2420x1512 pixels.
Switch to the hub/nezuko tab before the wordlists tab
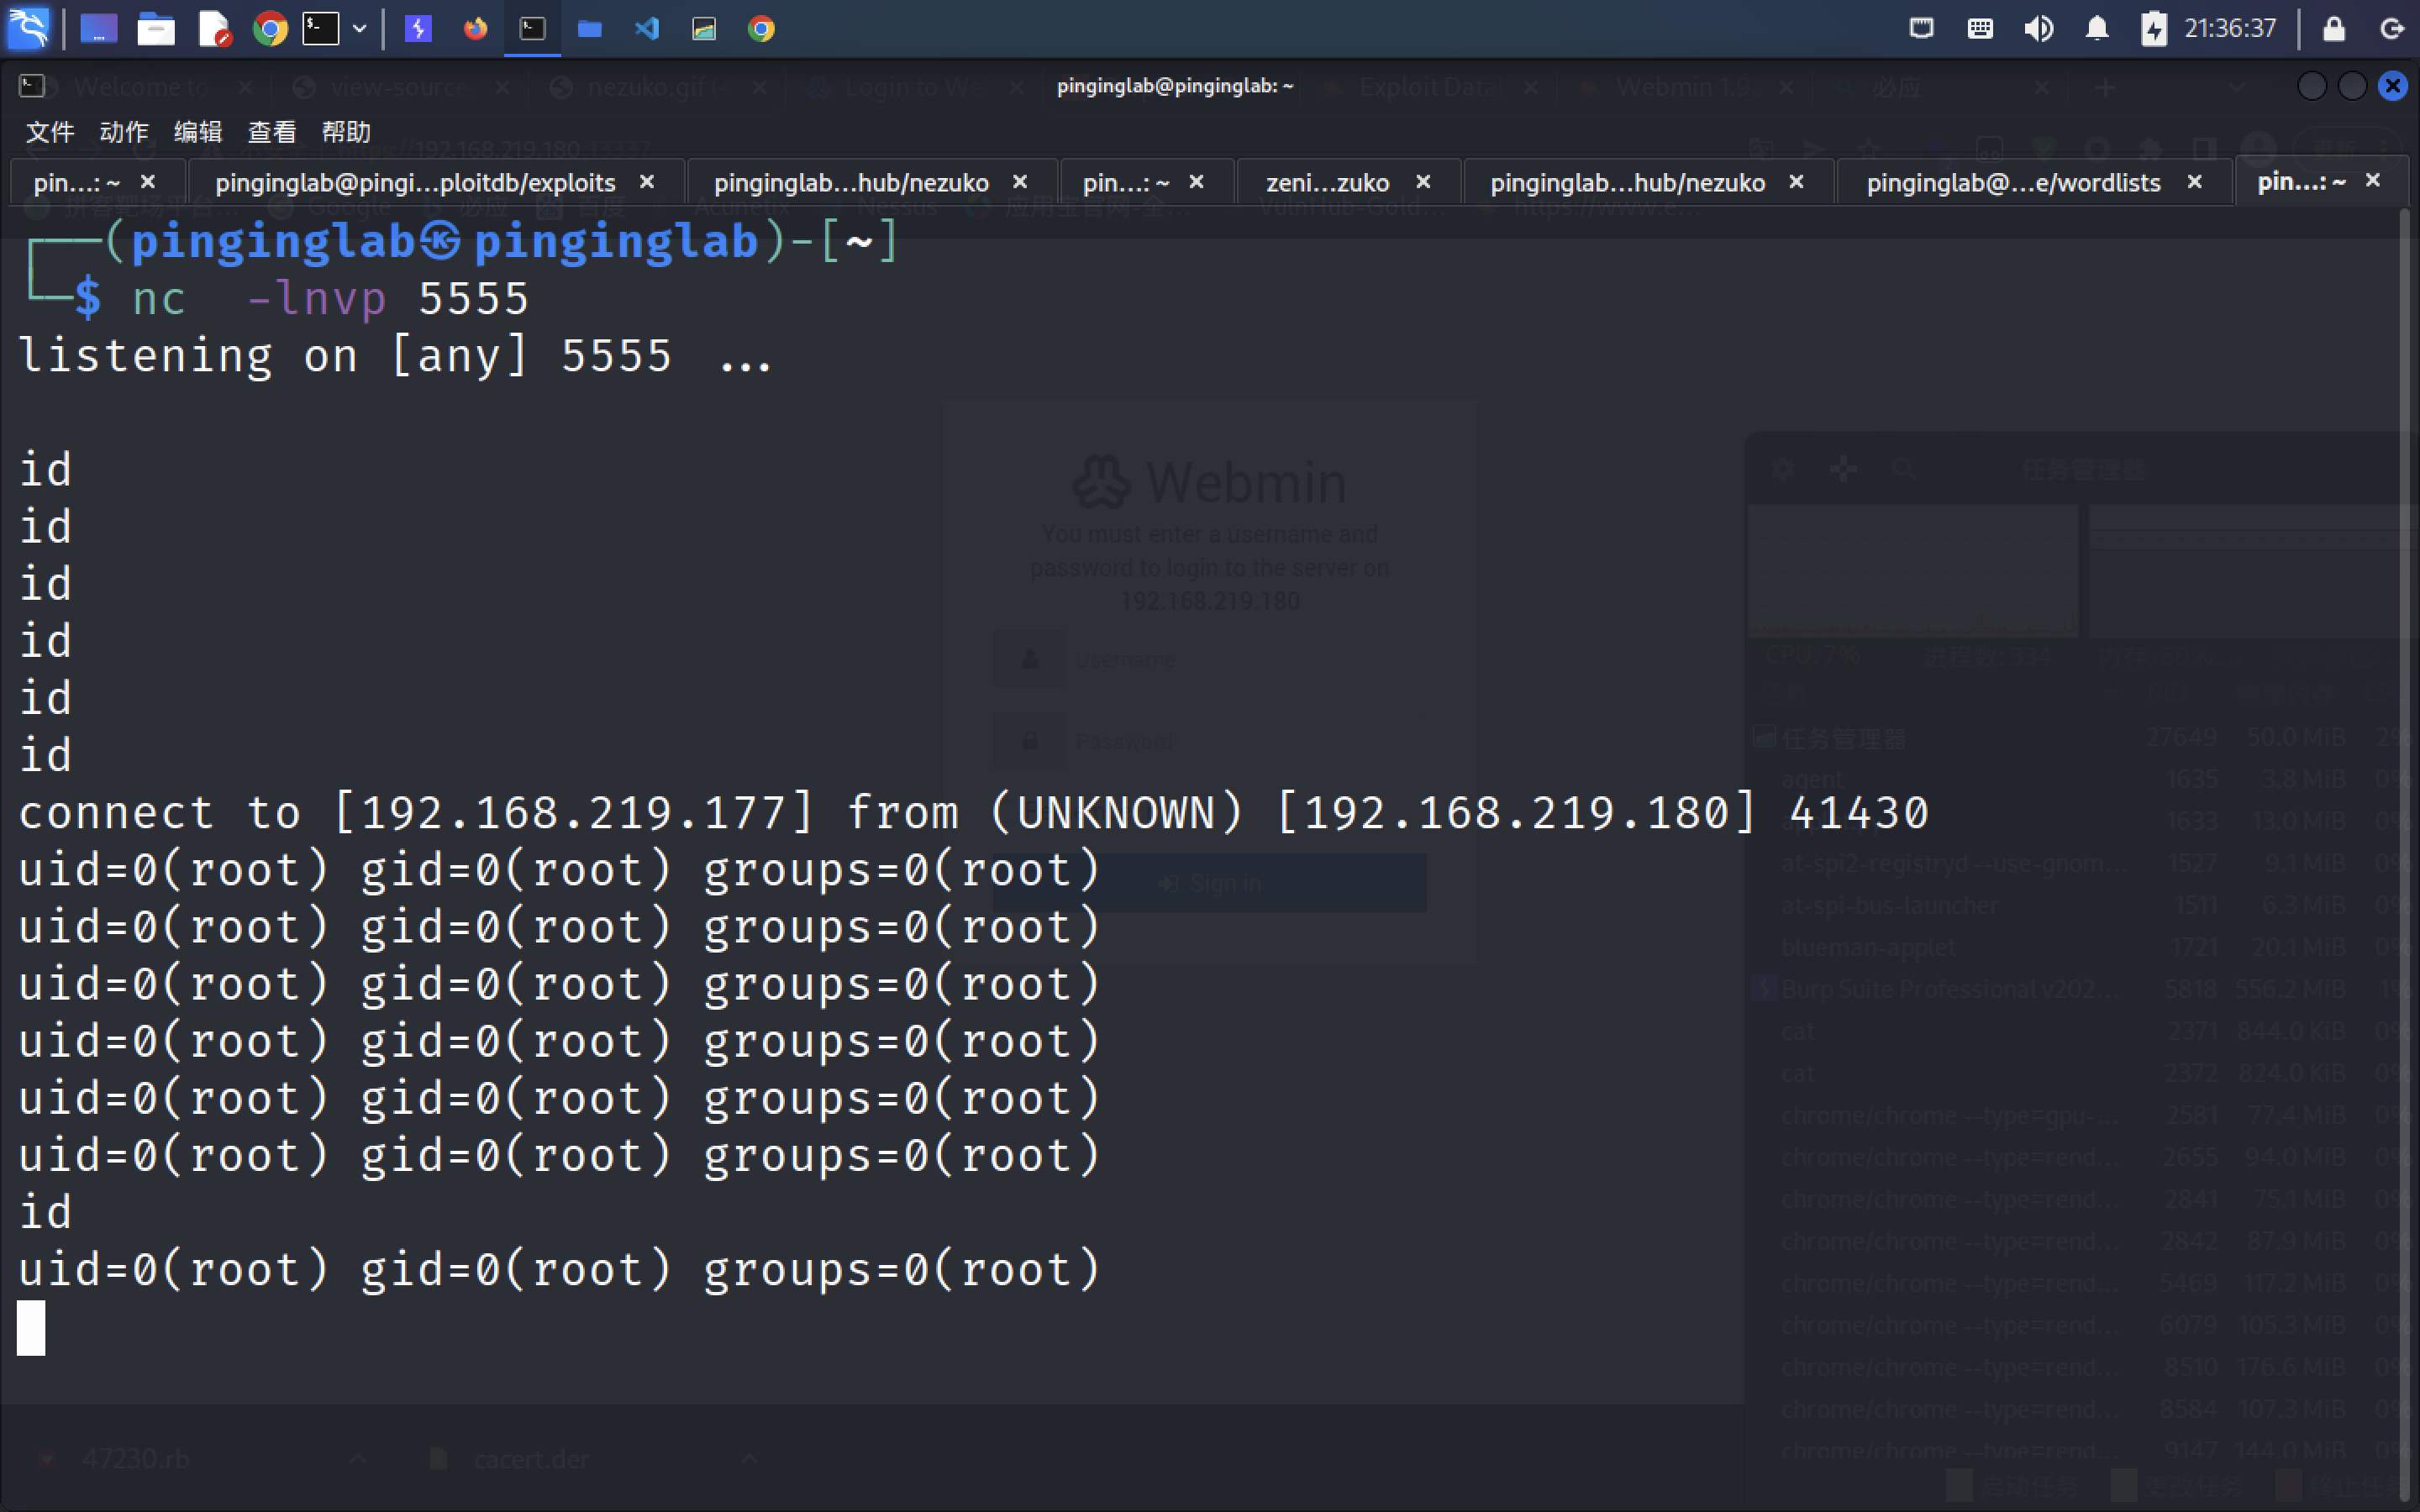coord(1627,182)
